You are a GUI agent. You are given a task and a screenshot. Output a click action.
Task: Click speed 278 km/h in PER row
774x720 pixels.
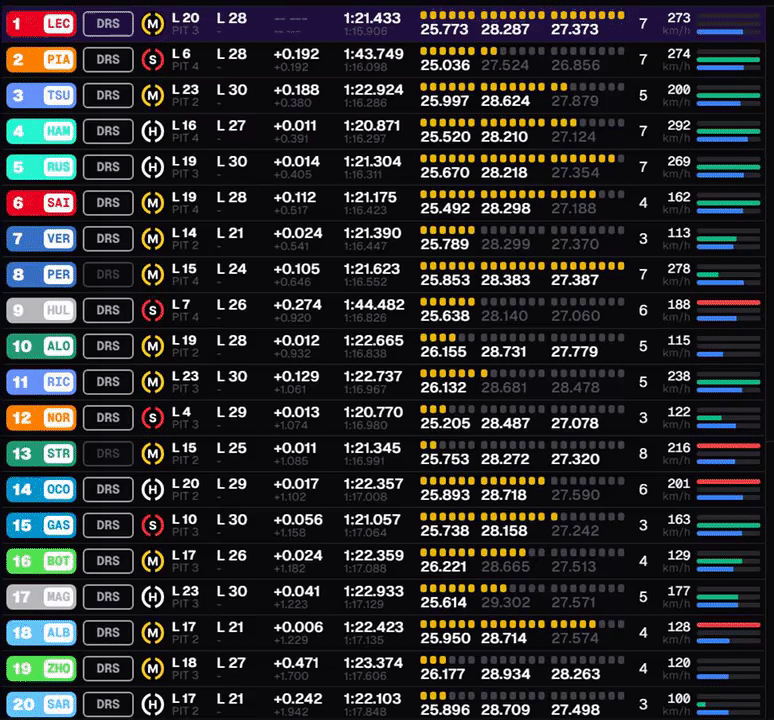[679, 269]
